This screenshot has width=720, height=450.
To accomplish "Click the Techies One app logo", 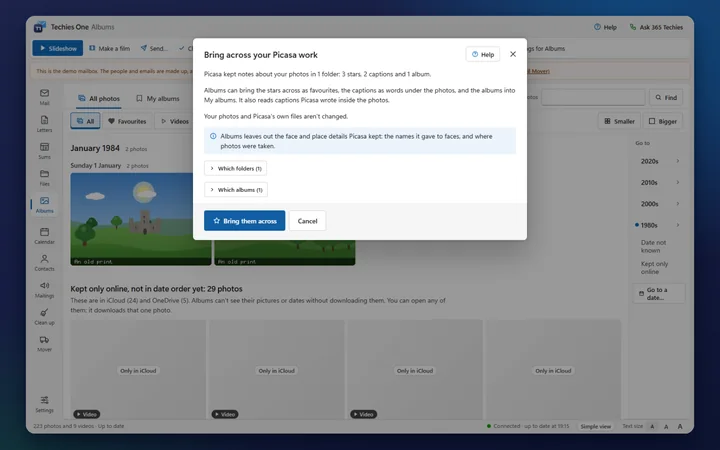I will tap(39, 27).
